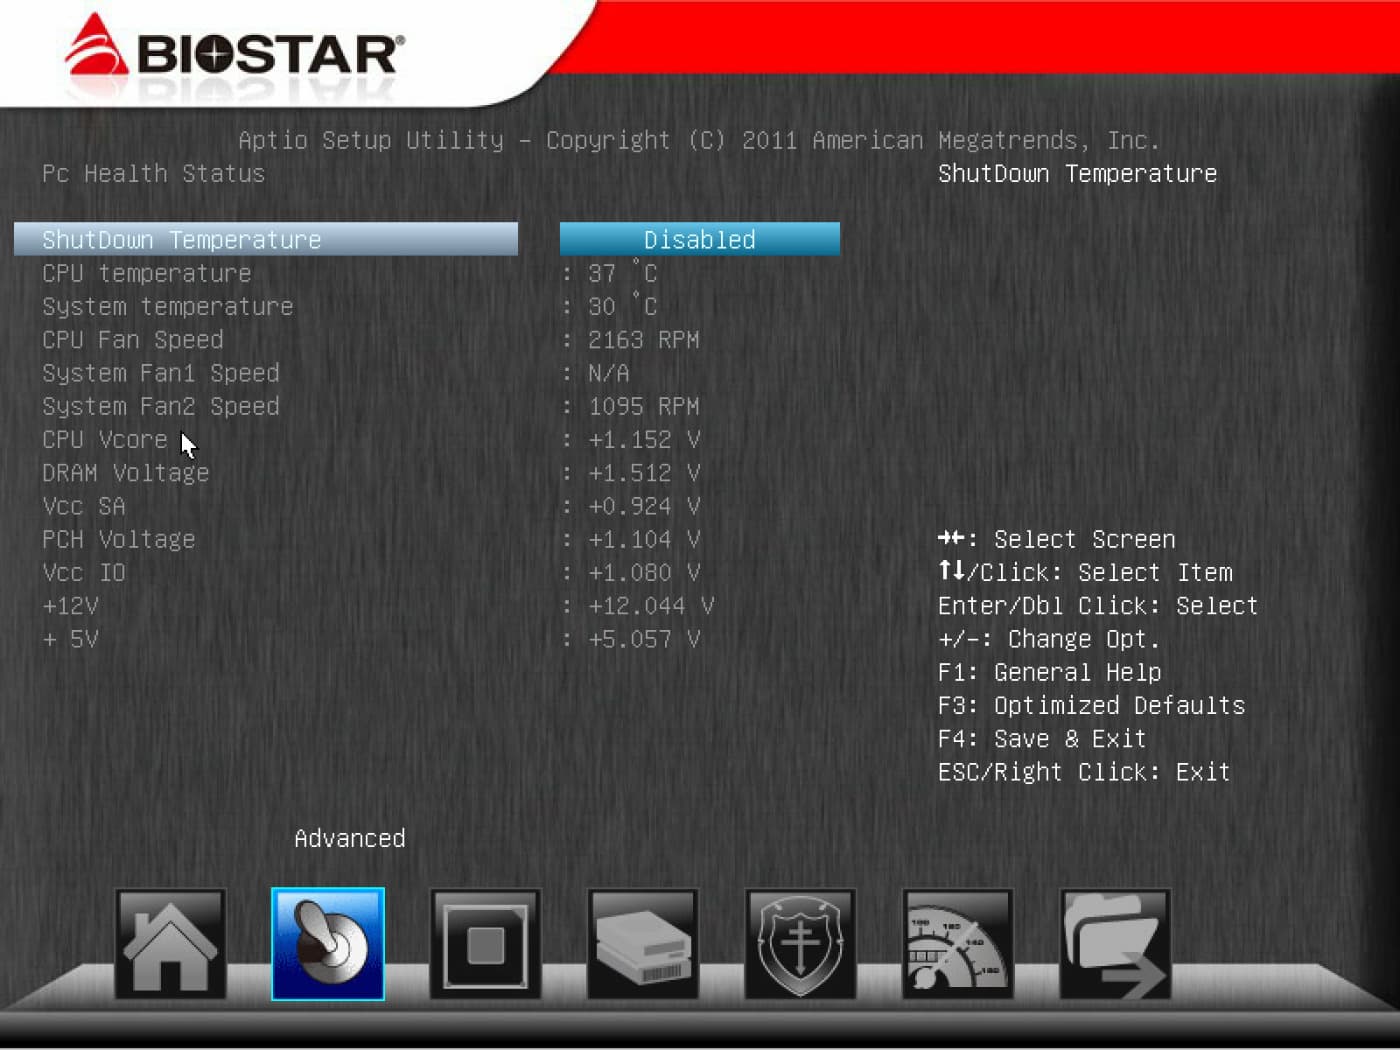Click the Aptio Setup Utility copyright line
1400x1050 pixels.
click(699, 141)
